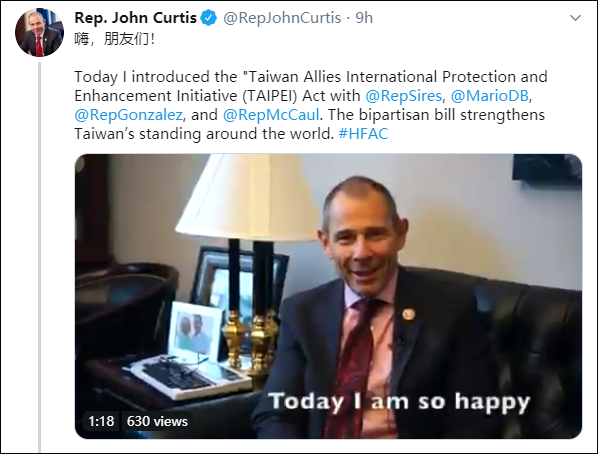598x454 pixels.
Task: Click the 630 views counter
Action: point(157,421)
